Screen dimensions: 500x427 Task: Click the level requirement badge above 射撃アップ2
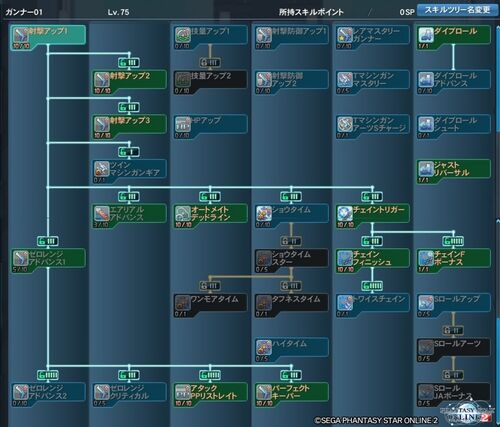click(x=129, y=62)
